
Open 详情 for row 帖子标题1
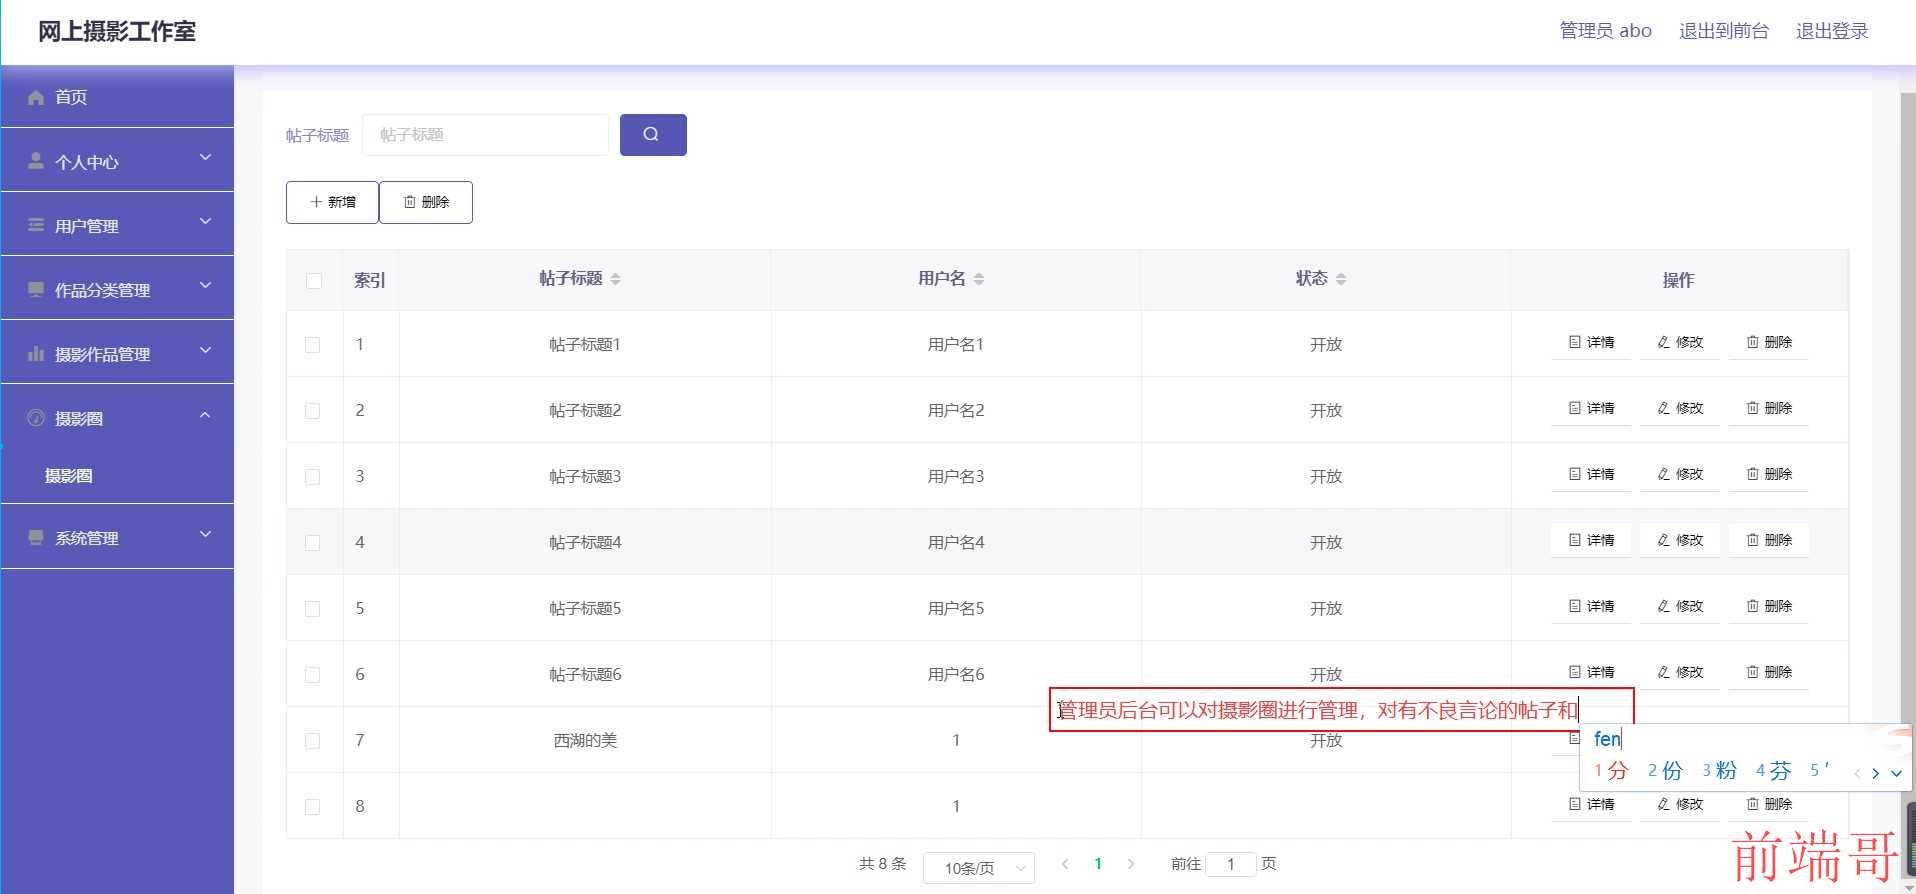click(1591, 342)
